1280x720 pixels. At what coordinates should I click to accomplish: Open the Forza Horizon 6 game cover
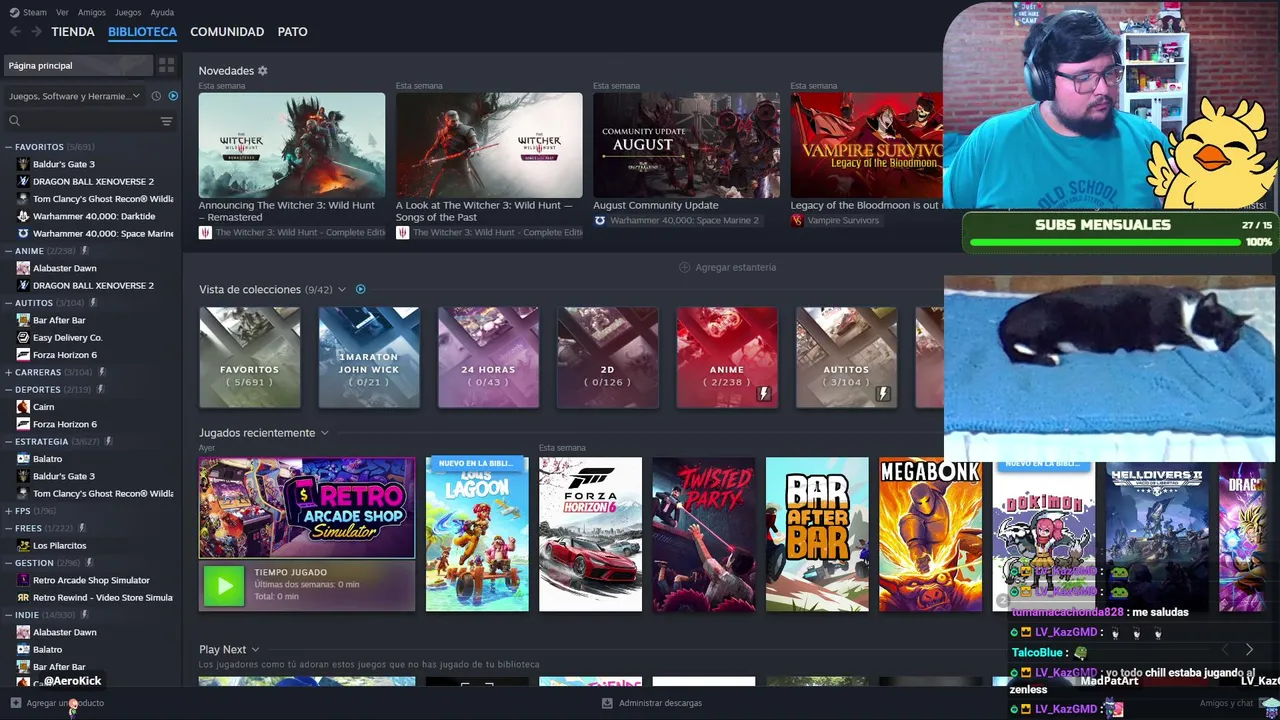tap(590, 534)
